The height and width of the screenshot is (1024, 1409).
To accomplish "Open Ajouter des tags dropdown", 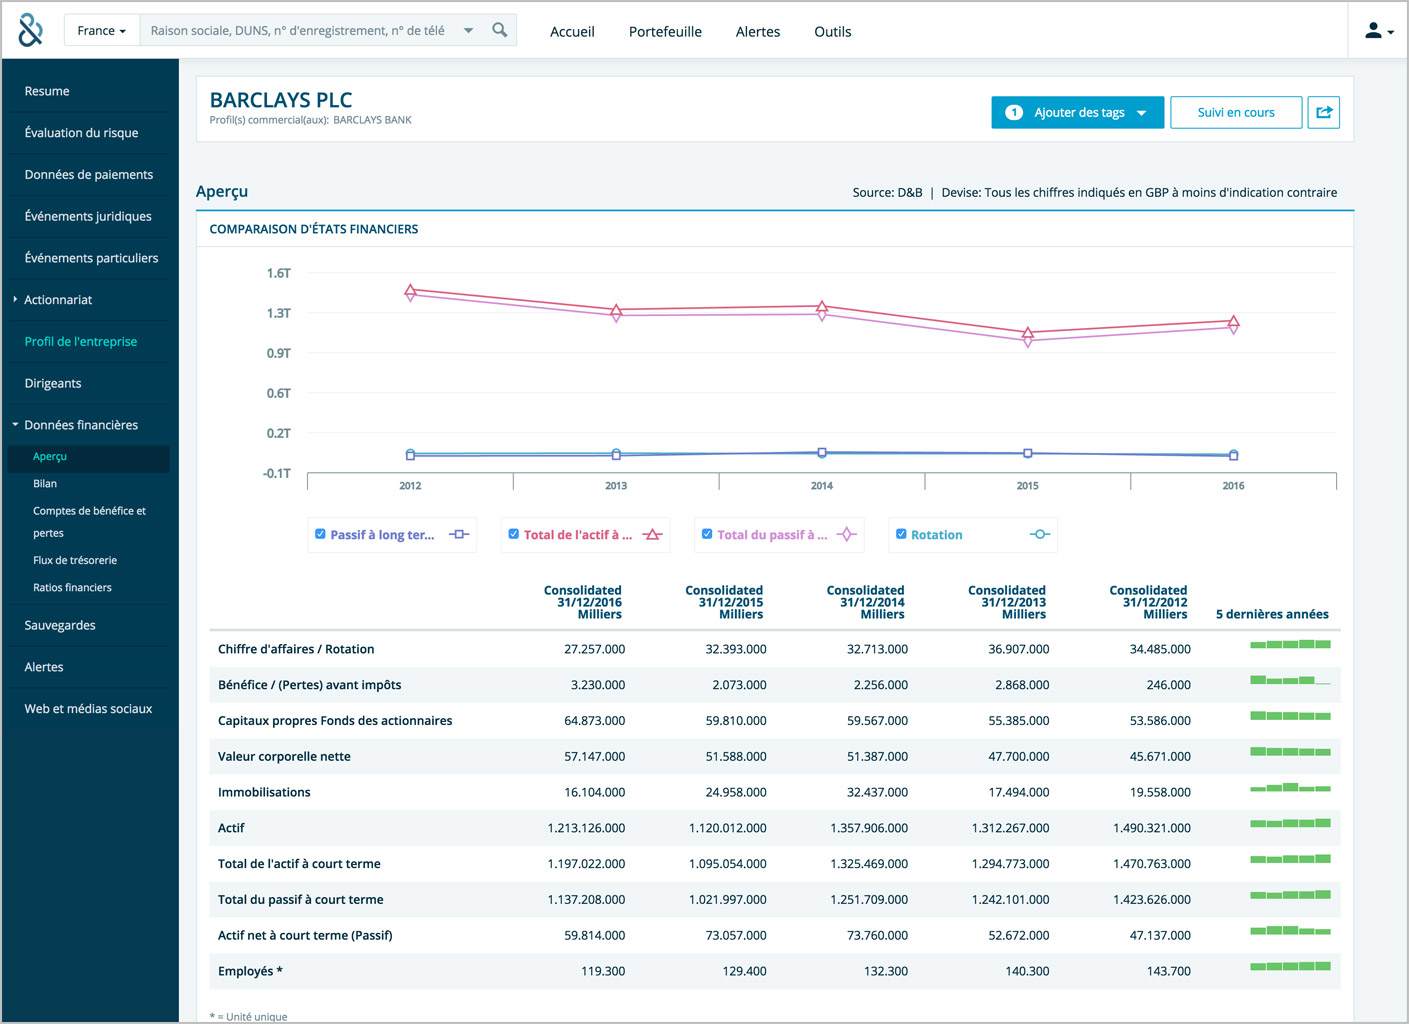I will point(1077,112).
